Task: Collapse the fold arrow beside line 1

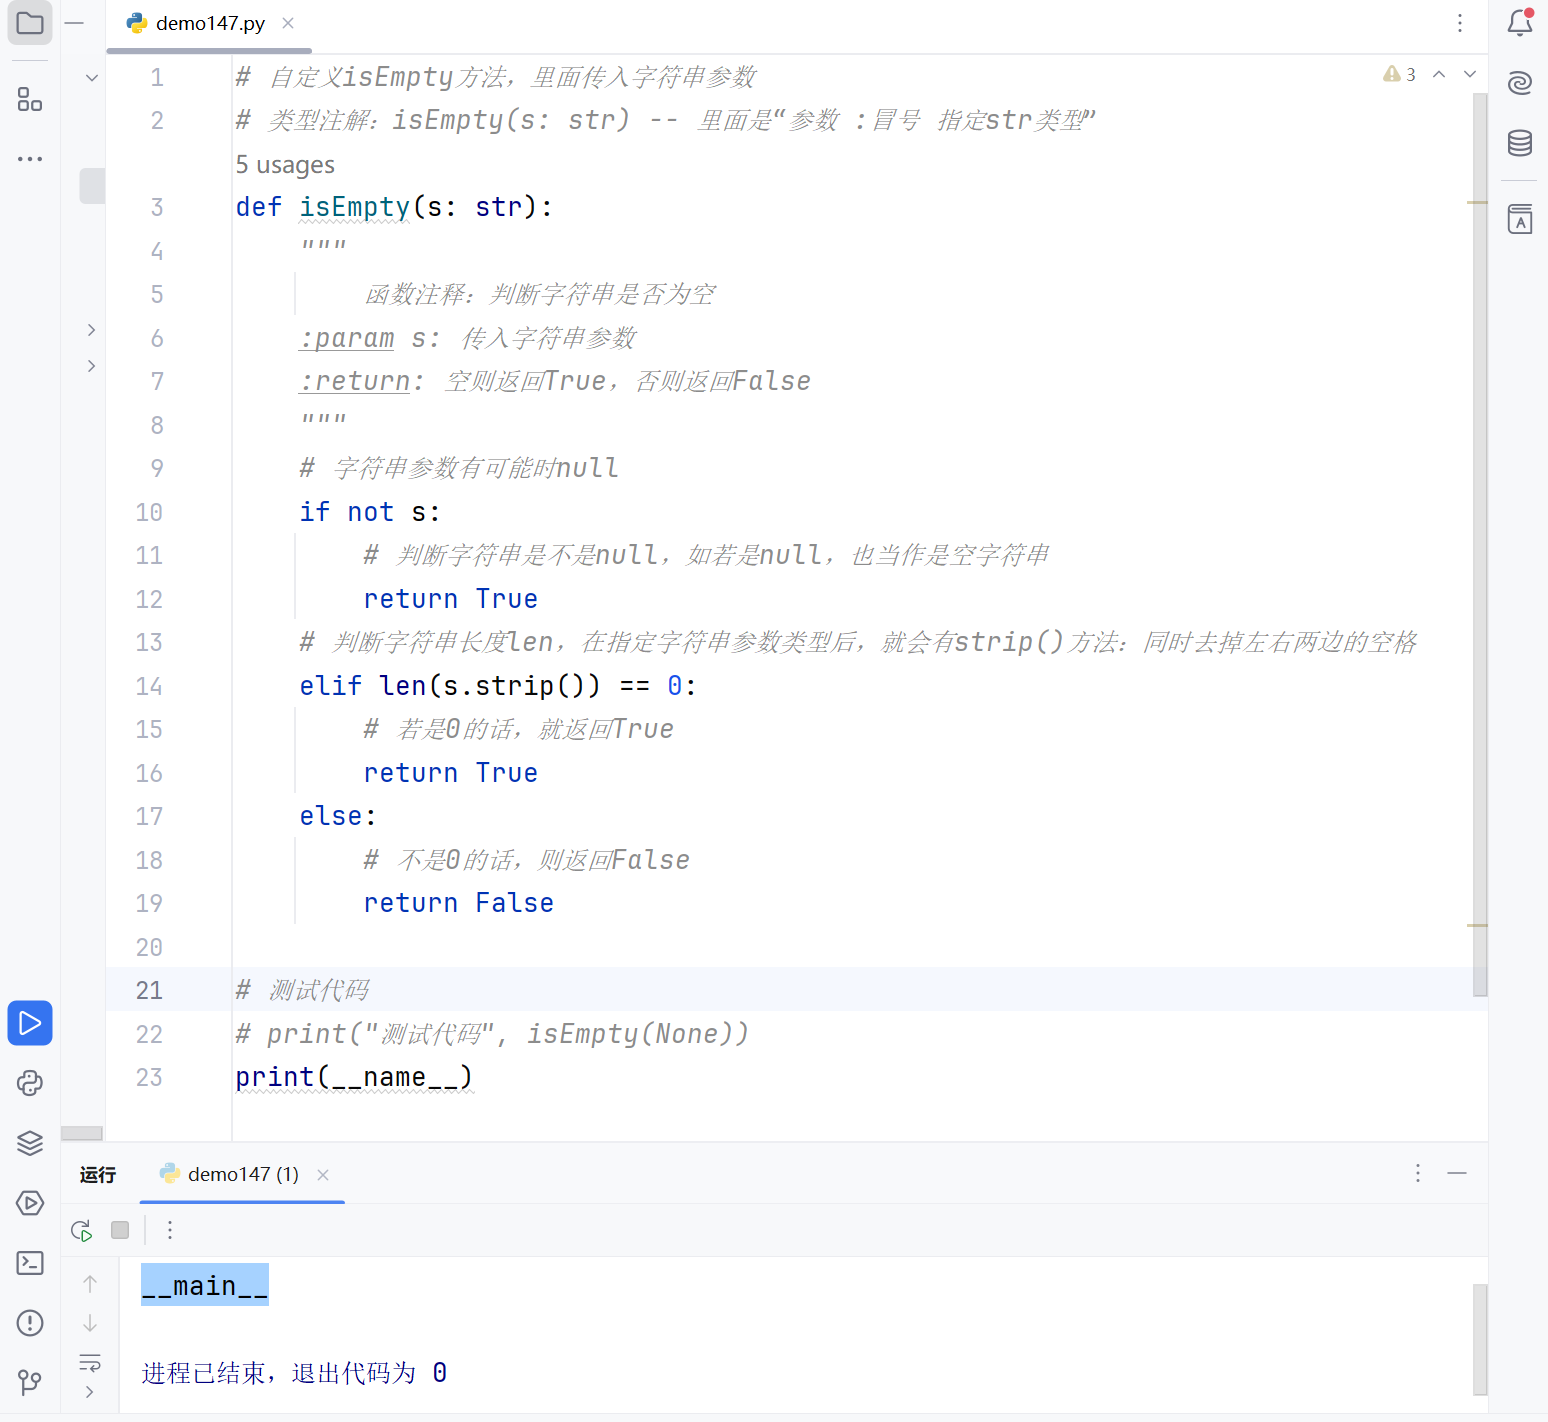Action: [92, 77]
